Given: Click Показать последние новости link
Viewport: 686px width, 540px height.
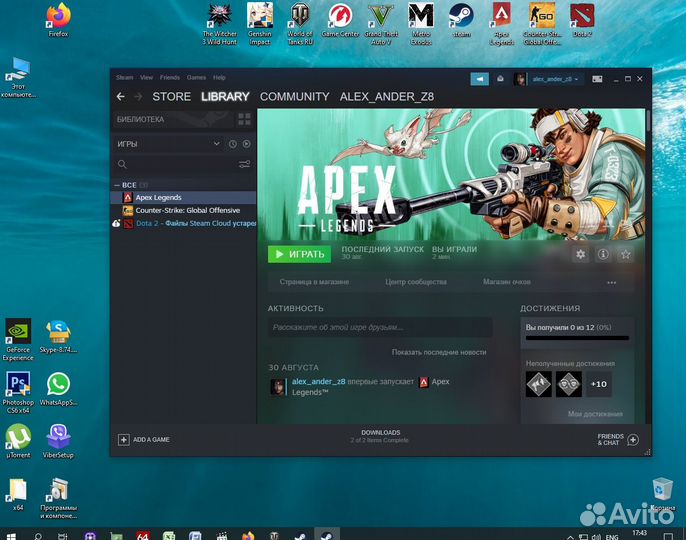Looking at the screenshot, I should [439, 352].
